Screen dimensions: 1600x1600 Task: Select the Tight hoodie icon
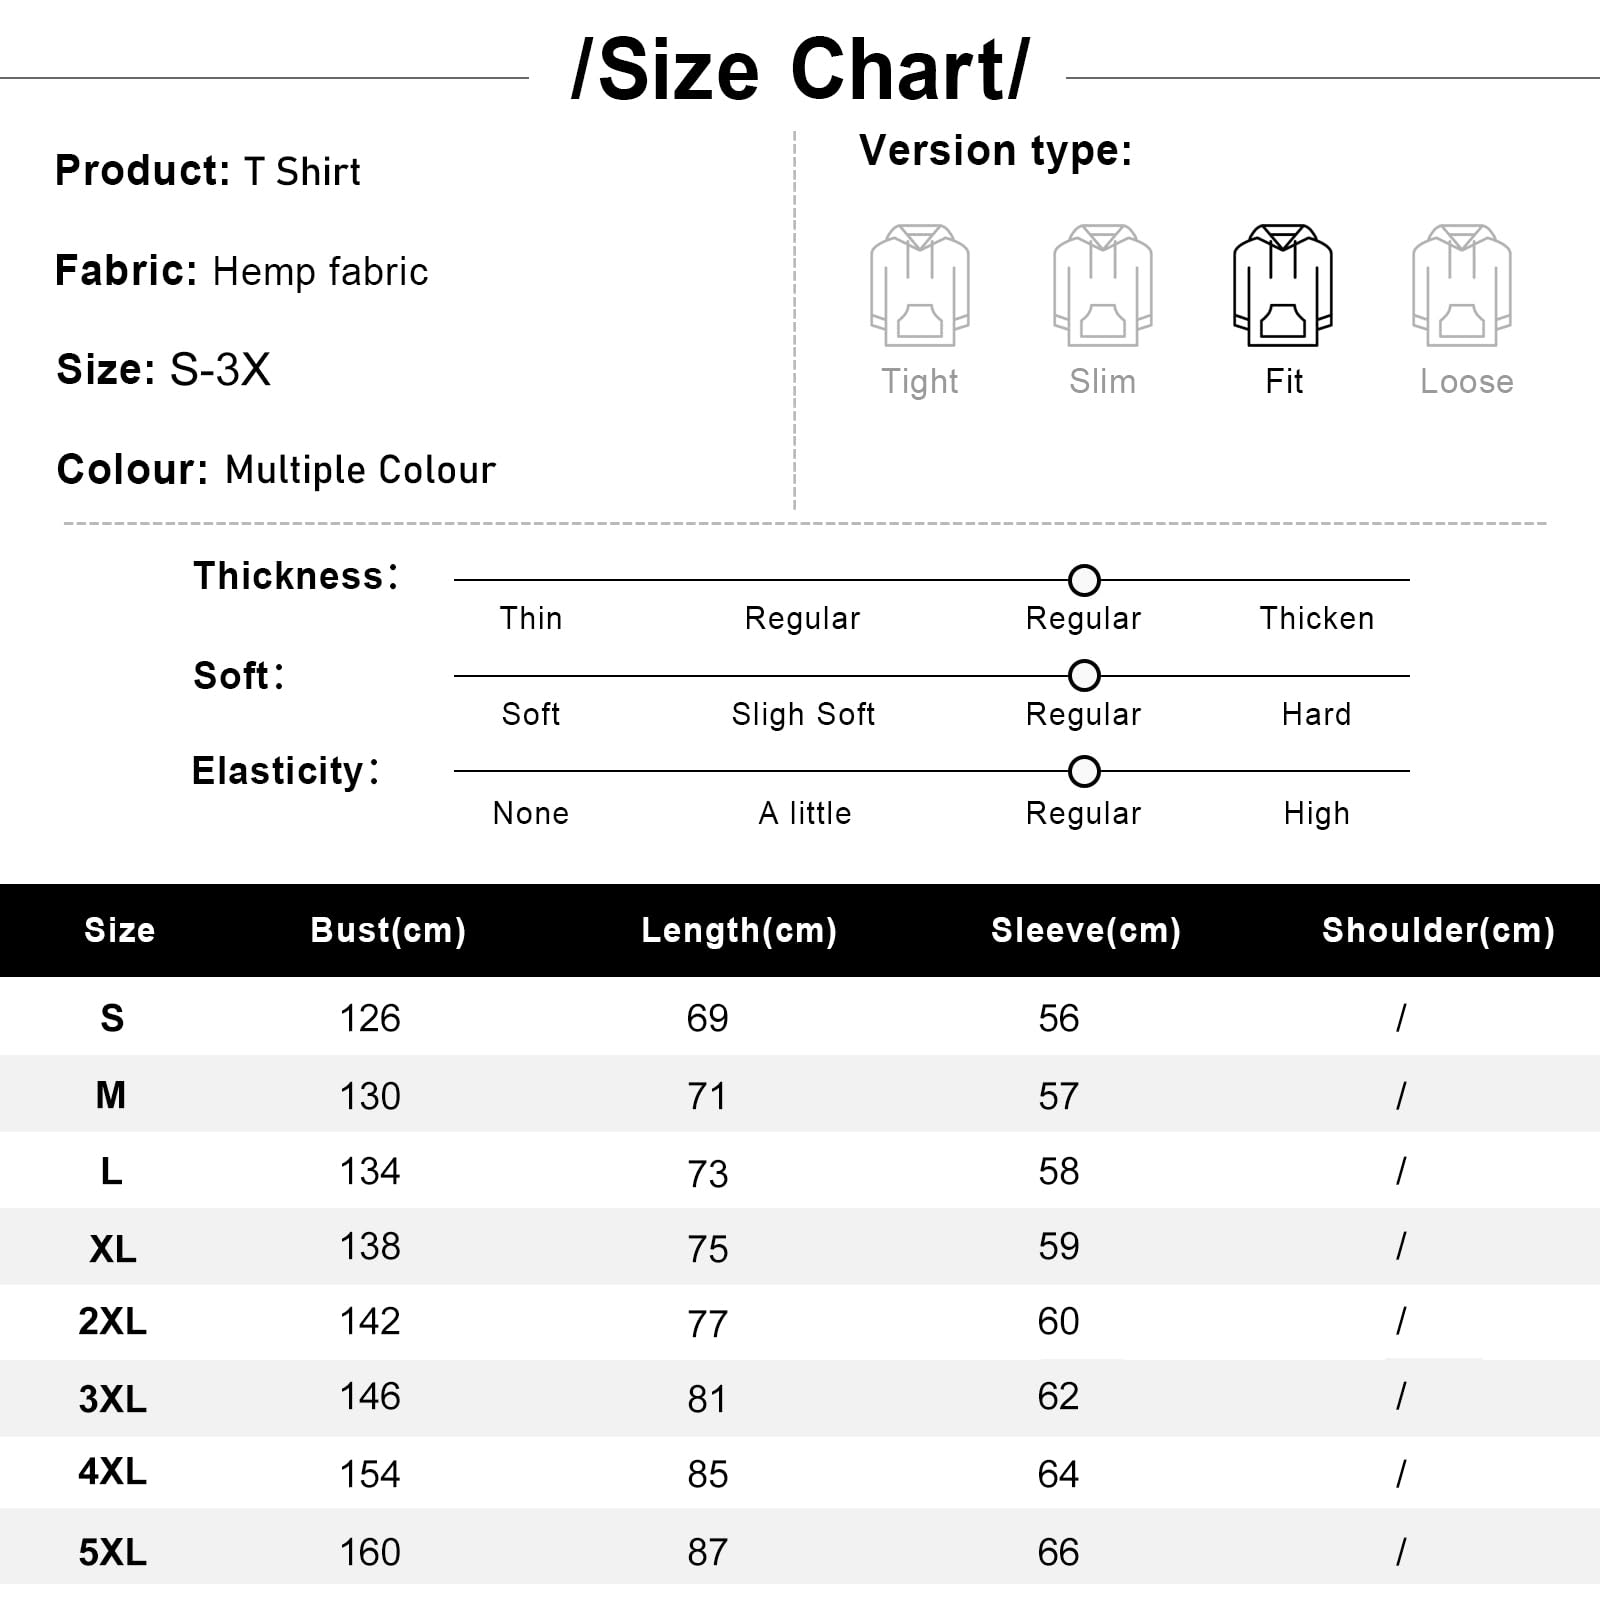[x=920, y=286]
